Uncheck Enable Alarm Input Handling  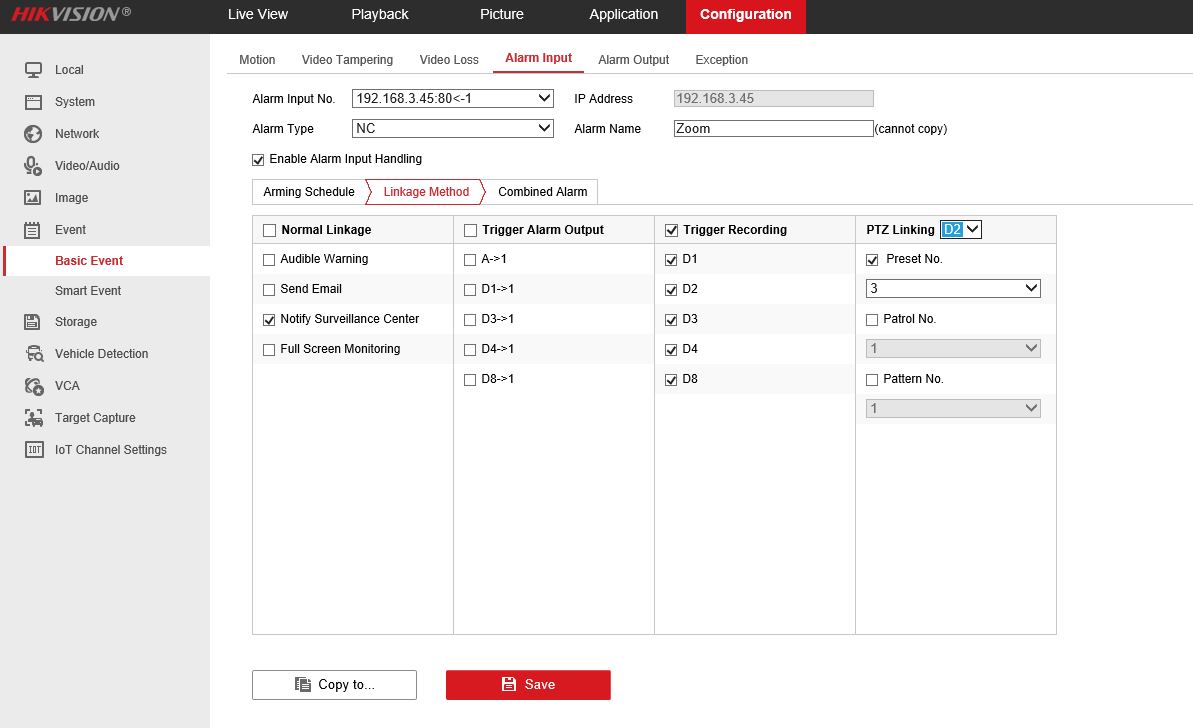tap(258, 160)
